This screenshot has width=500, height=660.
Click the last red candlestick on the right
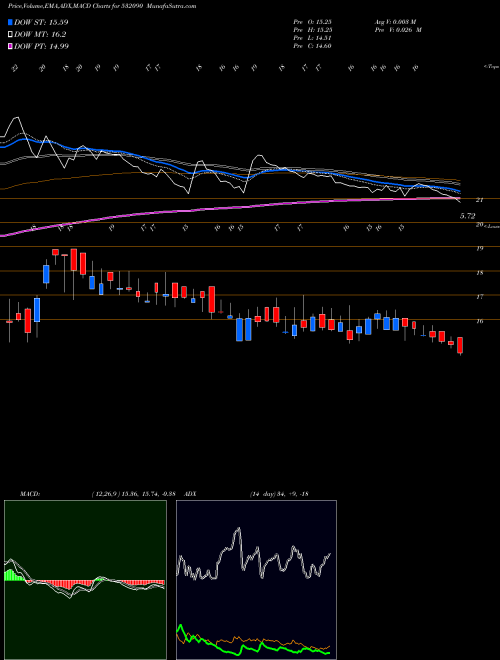click(460, 345)
